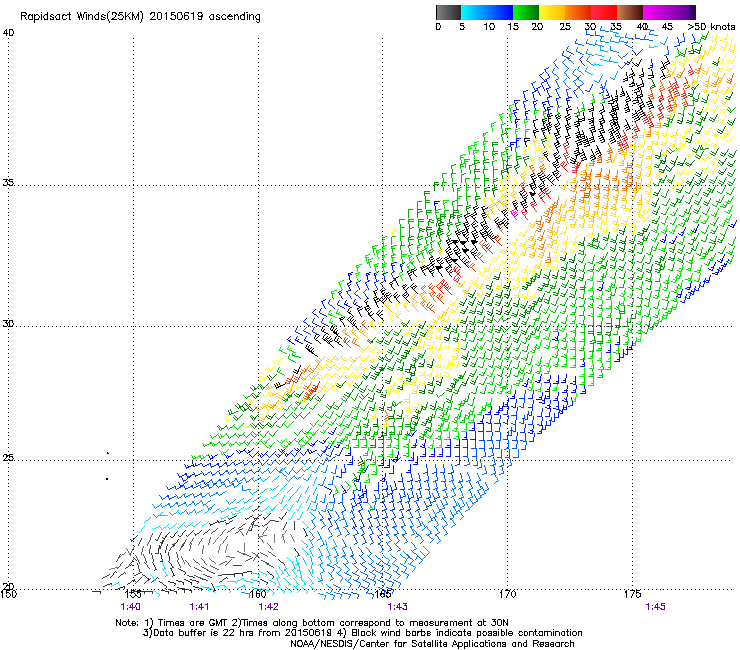Viewport: 740px width, 650px height.
Task: Click the longitude label '175'
Action: (632, 594)
